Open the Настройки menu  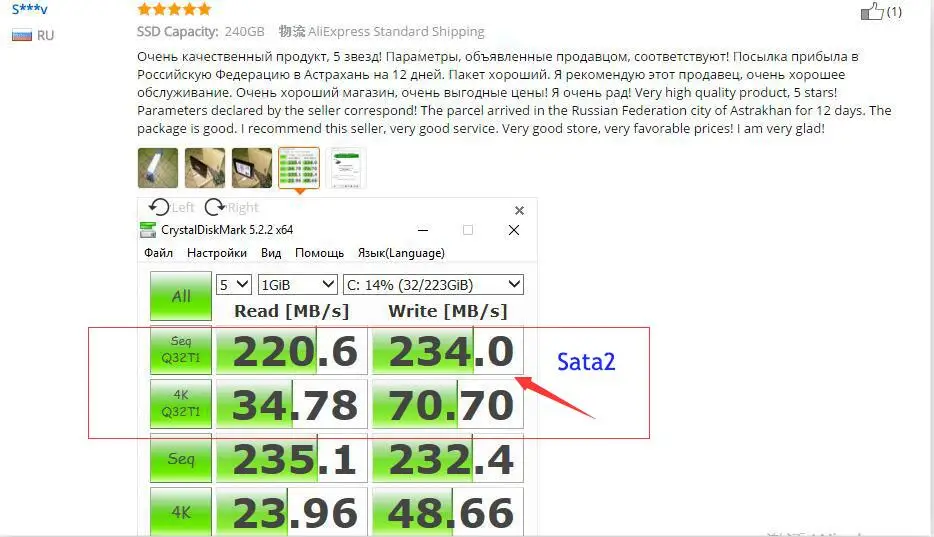[x=217, y=253]
